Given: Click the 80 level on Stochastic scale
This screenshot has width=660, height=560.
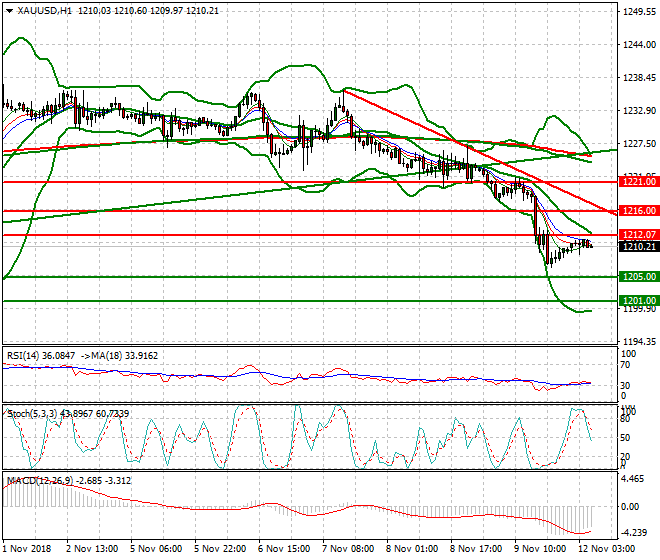Looking at the screenshot, I should 627,420.
